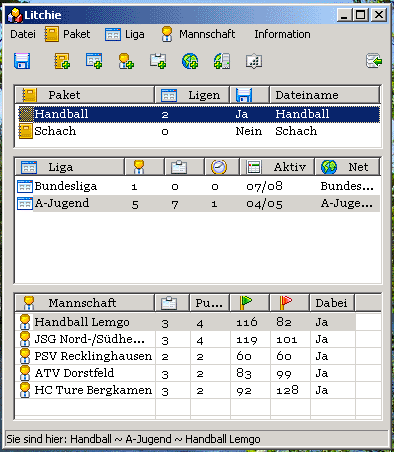This screenshot has height=452, width=394.
Task: Click the table icon beside A-Jugend
Action: point(25,204)
